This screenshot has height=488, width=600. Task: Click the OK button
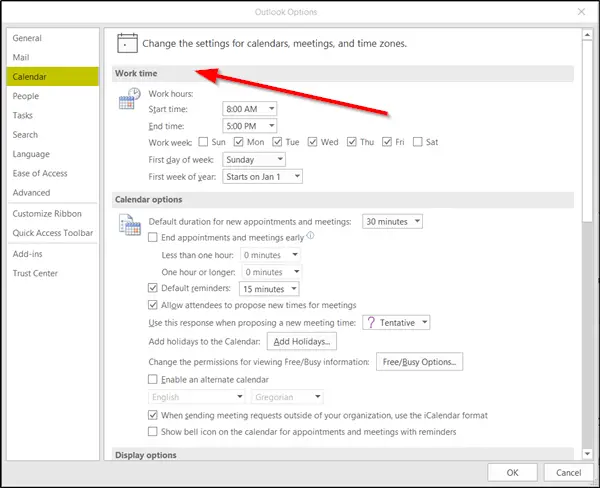coord(512,473)
